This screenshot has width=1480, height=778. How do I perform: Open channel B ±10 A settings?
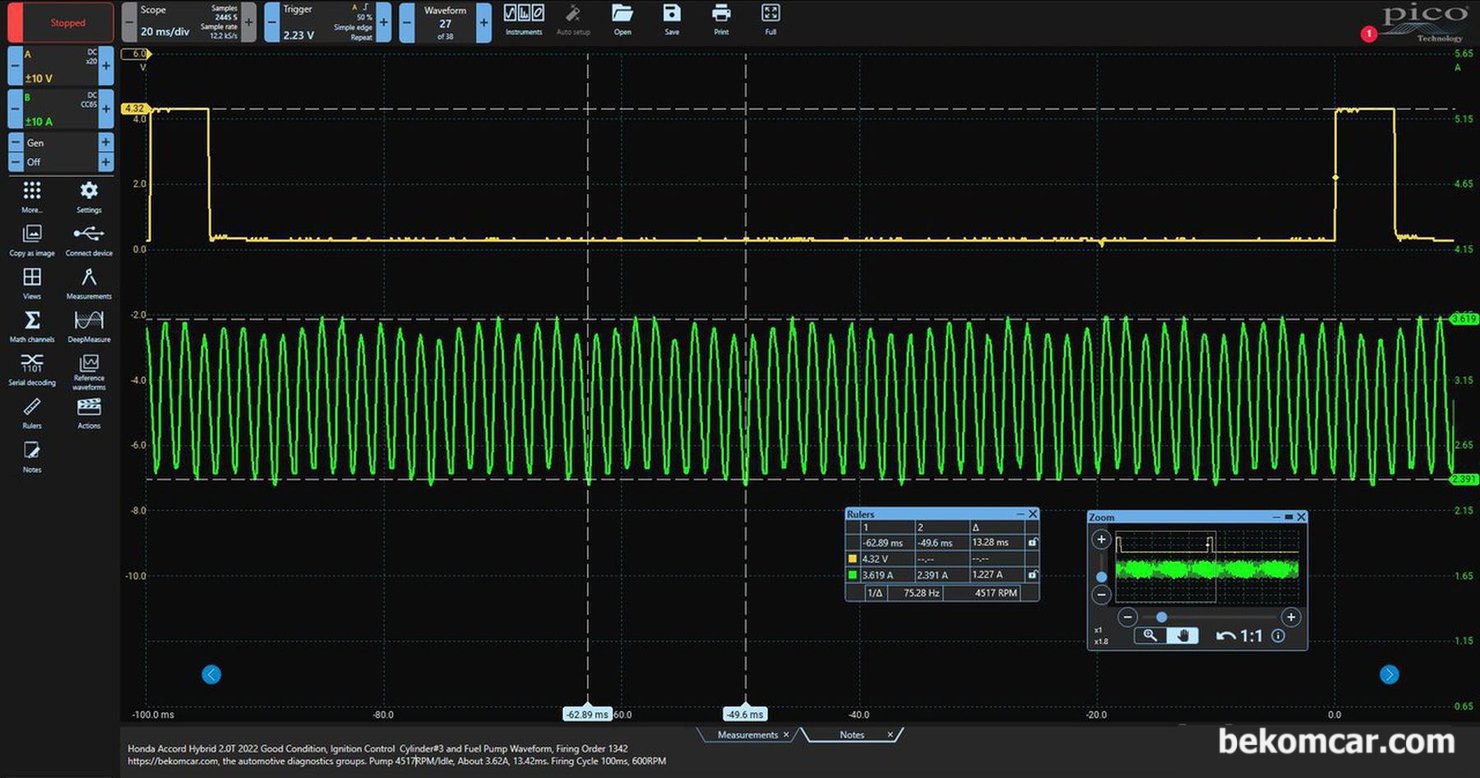tap(61, 109)
